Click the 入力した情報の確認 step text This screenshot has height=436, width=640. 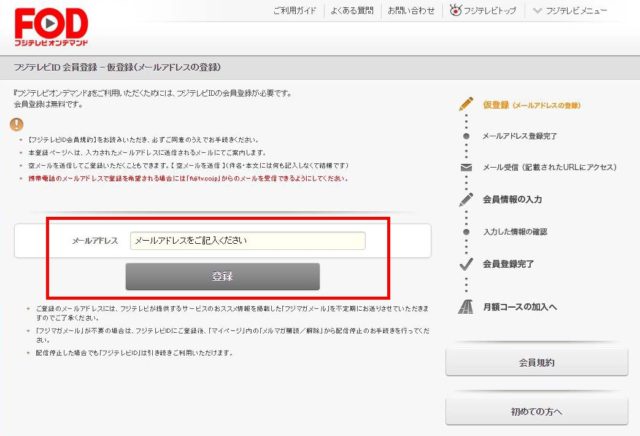coord(515,232)
